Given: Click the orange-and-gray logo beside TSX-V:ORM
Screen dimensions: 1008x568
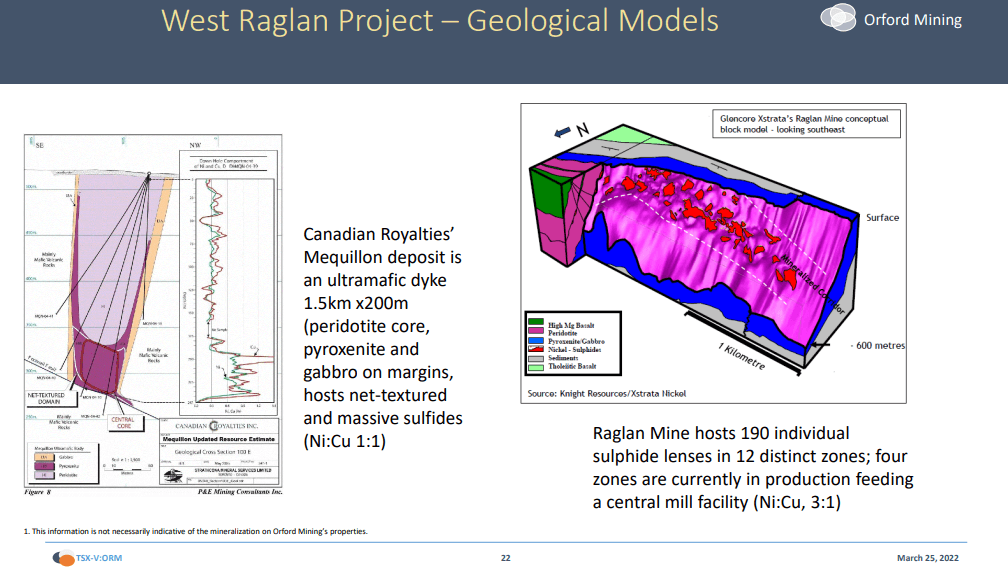Looking at the screenshot, I should point(64,558).
